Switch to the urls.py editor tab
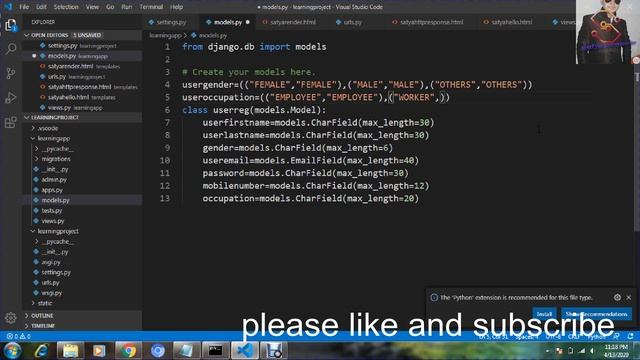The height and width of the screenshot is (360, 640). pyautogui.click(x=352, y=22)
